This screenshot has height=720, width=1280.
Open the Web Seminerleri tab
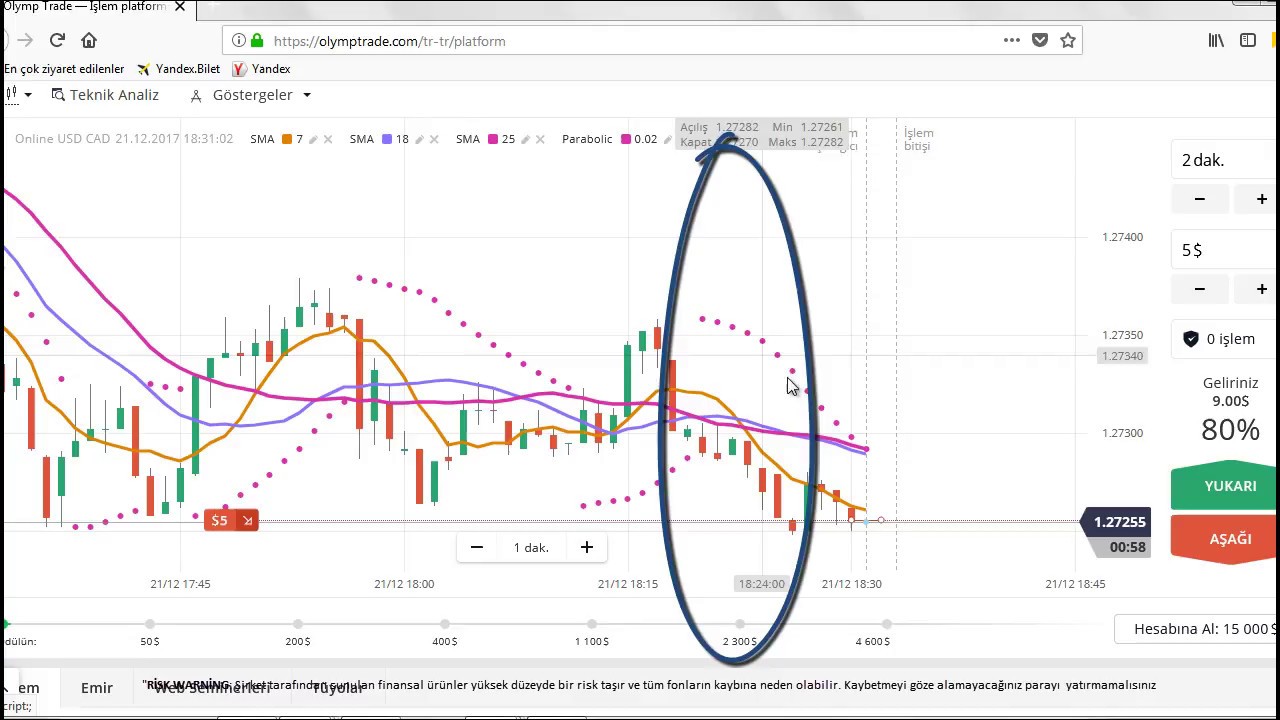click(211, 687)
